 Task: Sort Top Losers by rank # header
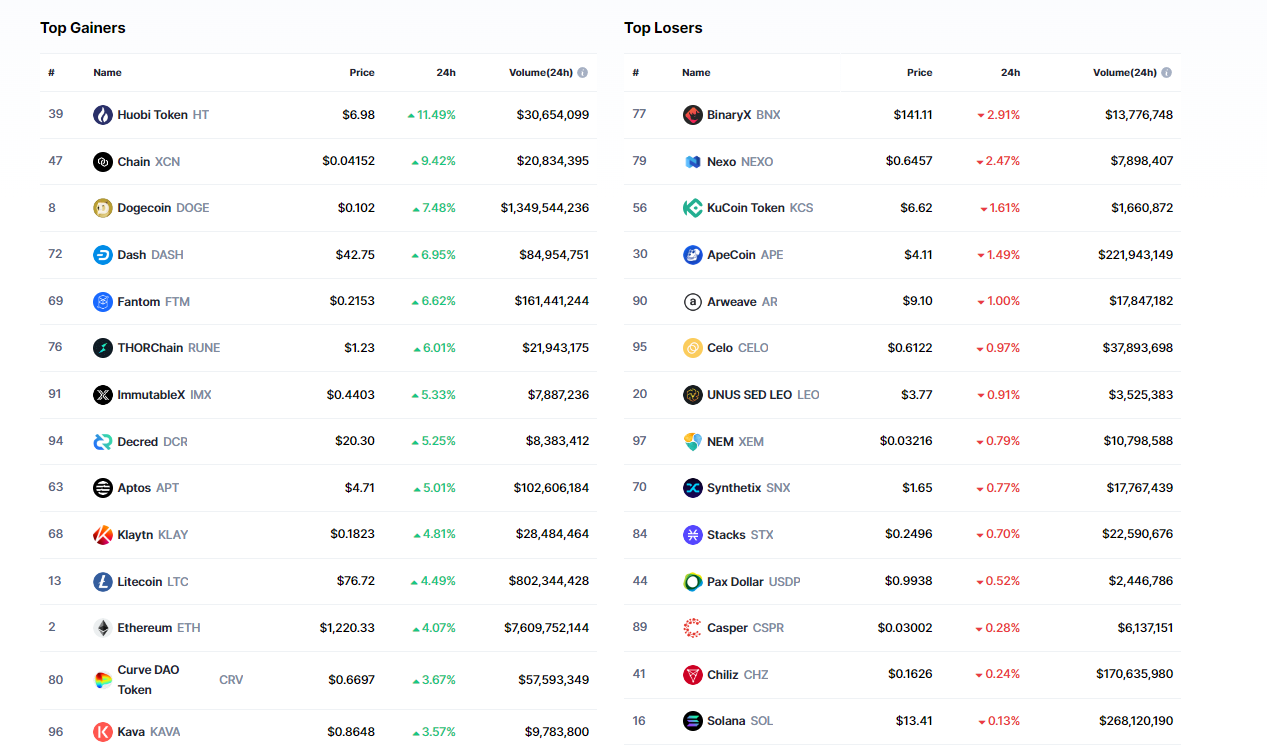[635, 73]
